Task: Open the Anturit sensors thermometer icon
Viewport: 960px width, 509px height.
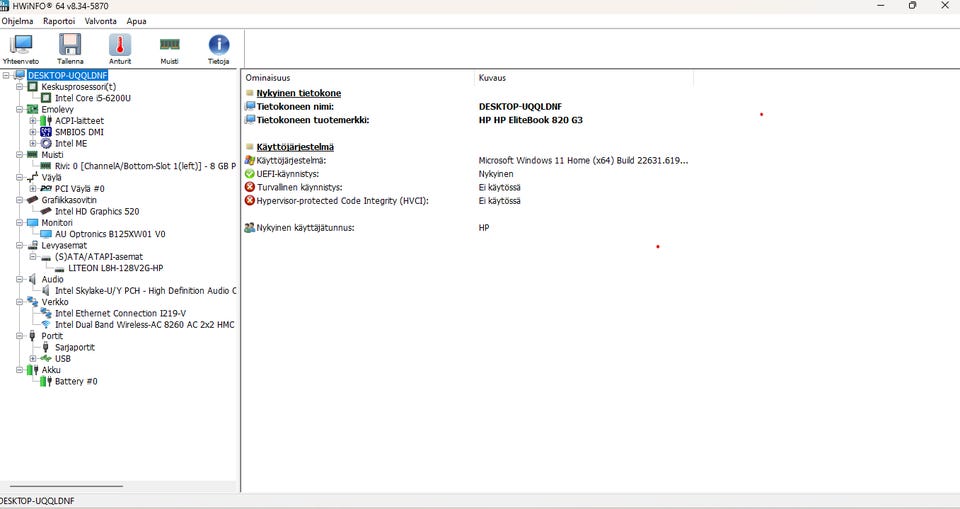Action: 120,45
